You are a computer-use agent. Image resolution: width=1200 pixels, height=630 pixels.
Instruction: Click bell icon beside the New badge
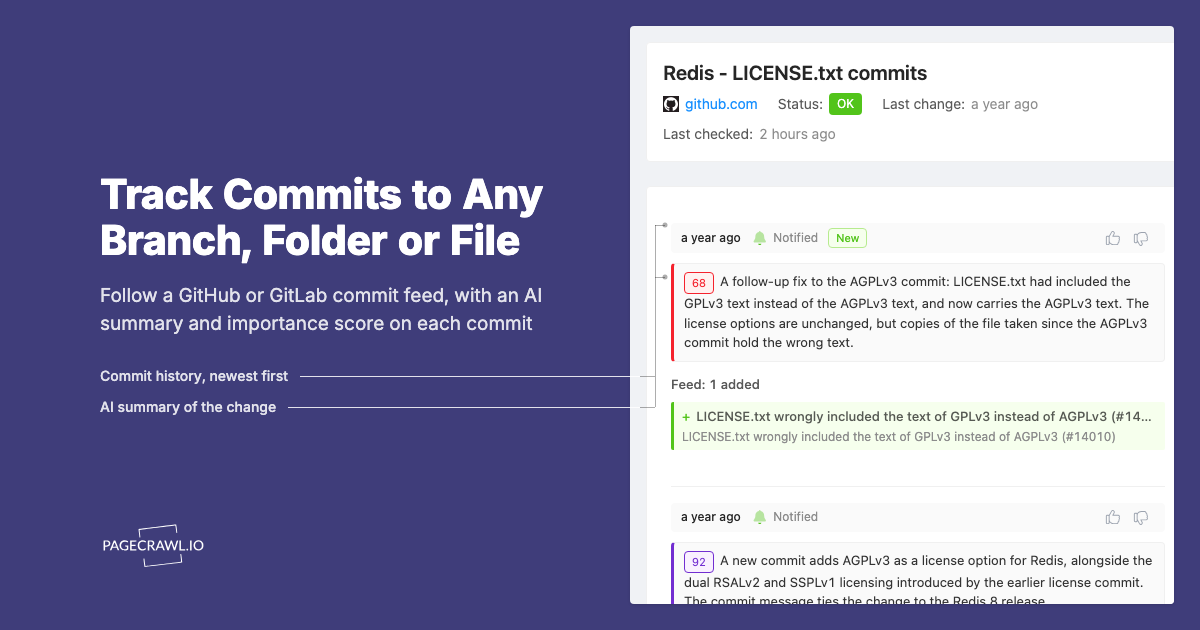760,238
